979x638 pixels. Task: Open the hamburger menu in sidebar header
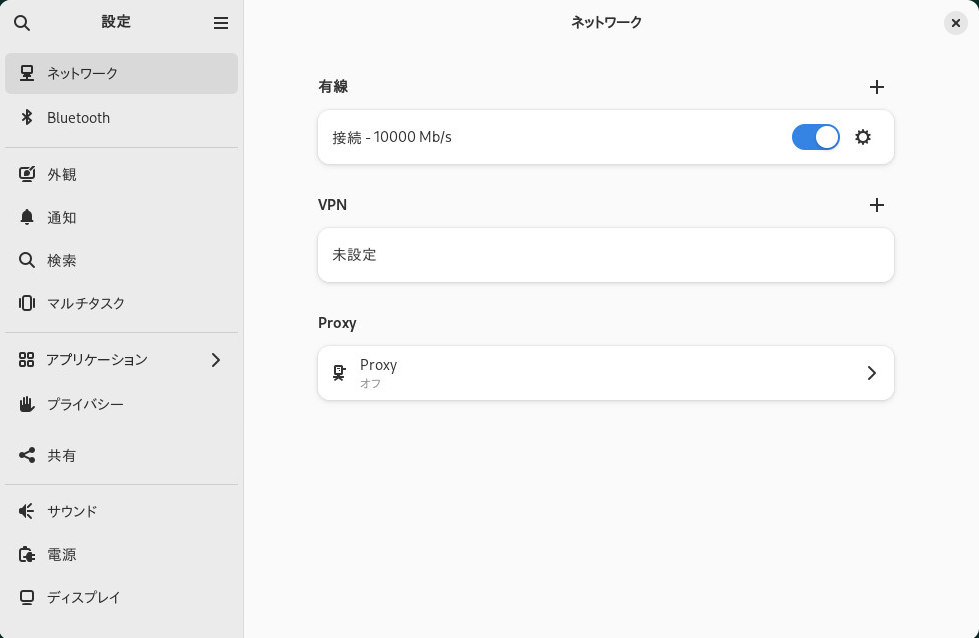(221, 23)
